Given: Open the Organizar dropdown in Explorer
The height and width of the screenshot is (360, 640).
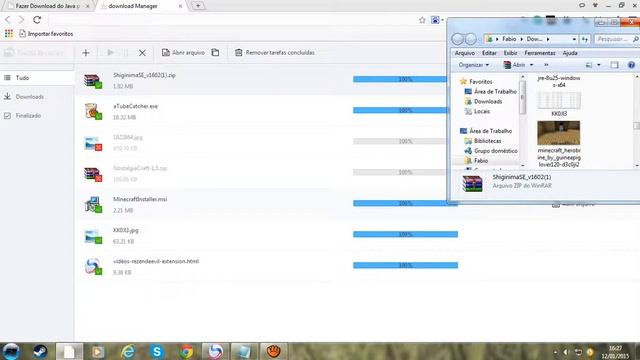Looking at the screenshot, I should (x=473, y=65).
